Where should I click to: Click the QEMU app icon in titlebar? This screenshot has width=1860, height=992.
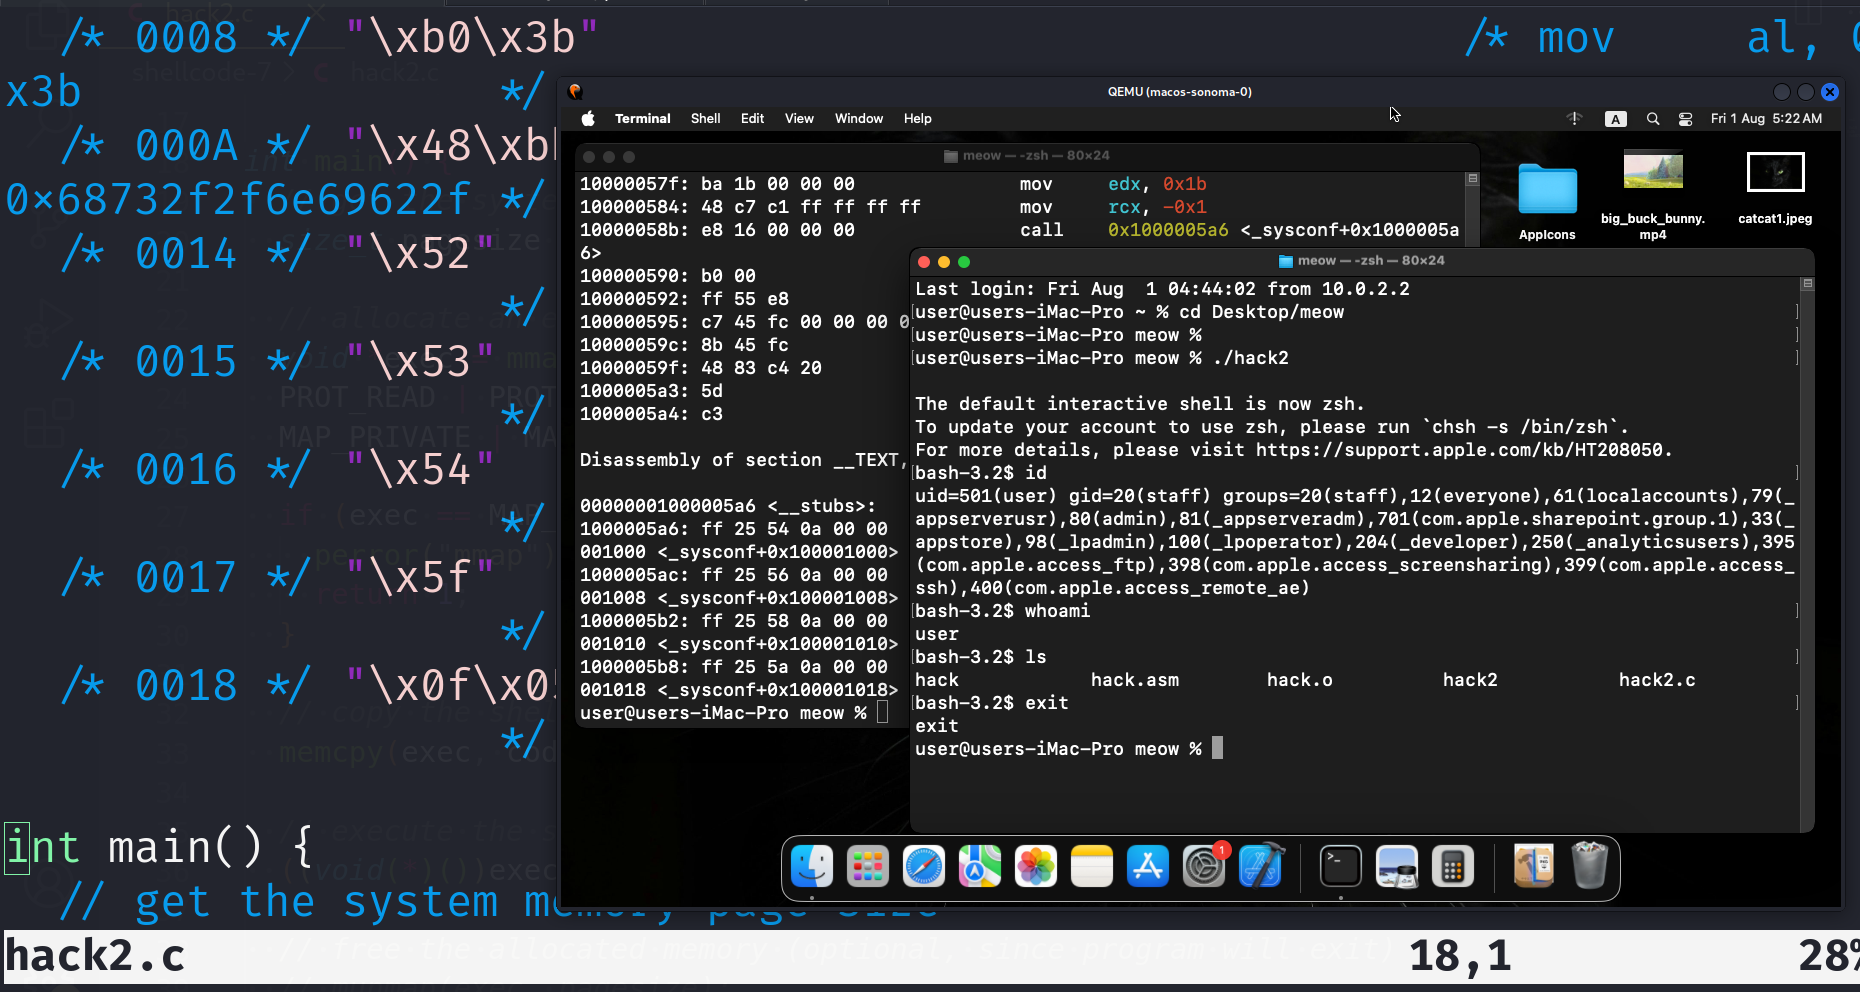(x=575, y=91)
